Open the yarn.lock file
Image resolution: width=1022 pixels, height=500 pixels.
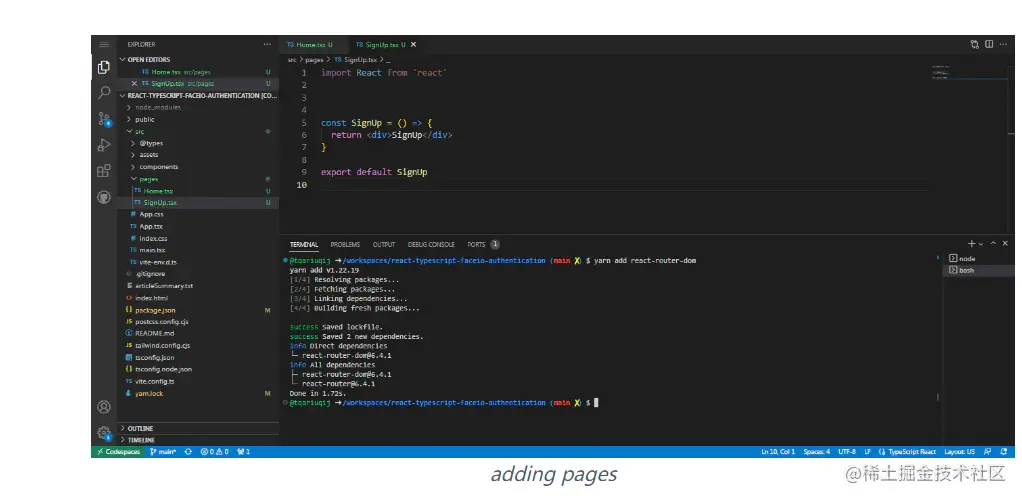coord(198,393)
